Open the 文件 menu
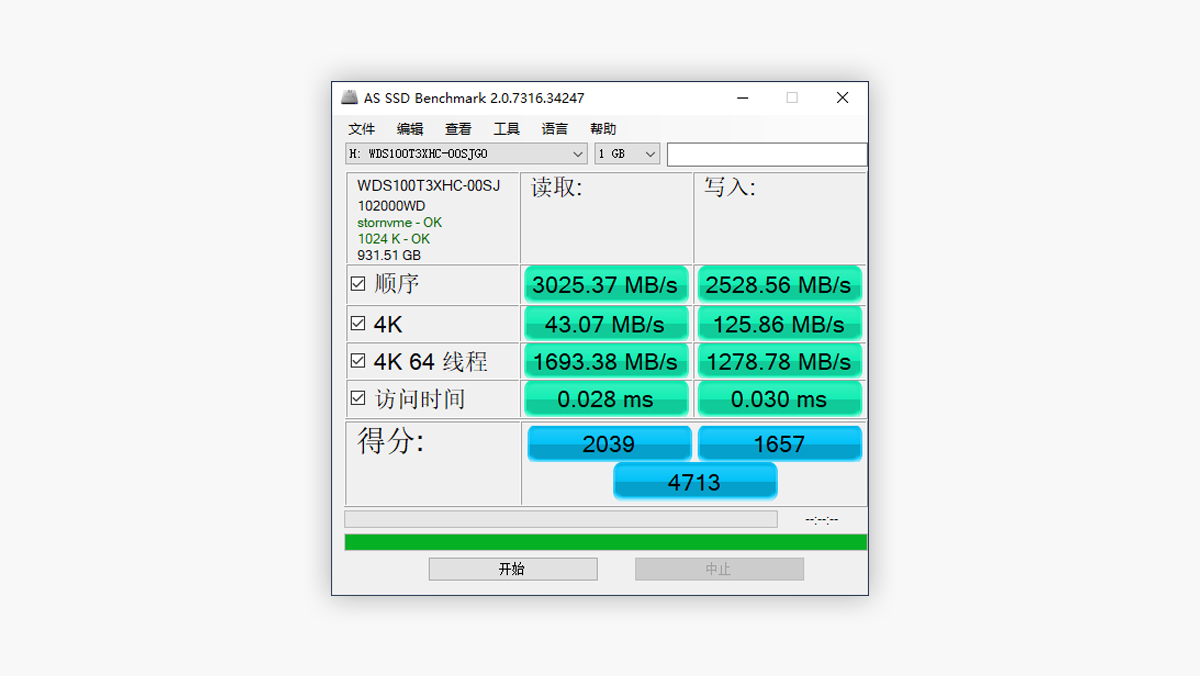The image size is (1200, 676). [x=362, y=129]
